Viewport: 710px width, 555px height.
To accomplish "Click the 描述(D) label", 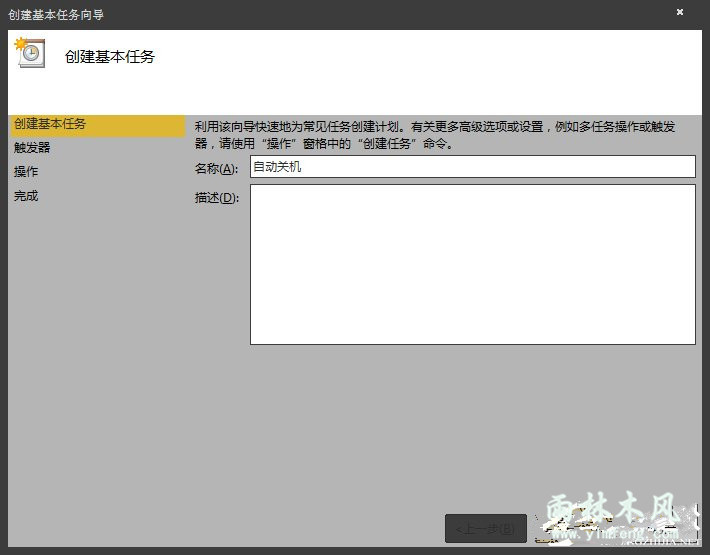I will coord(217,198).
